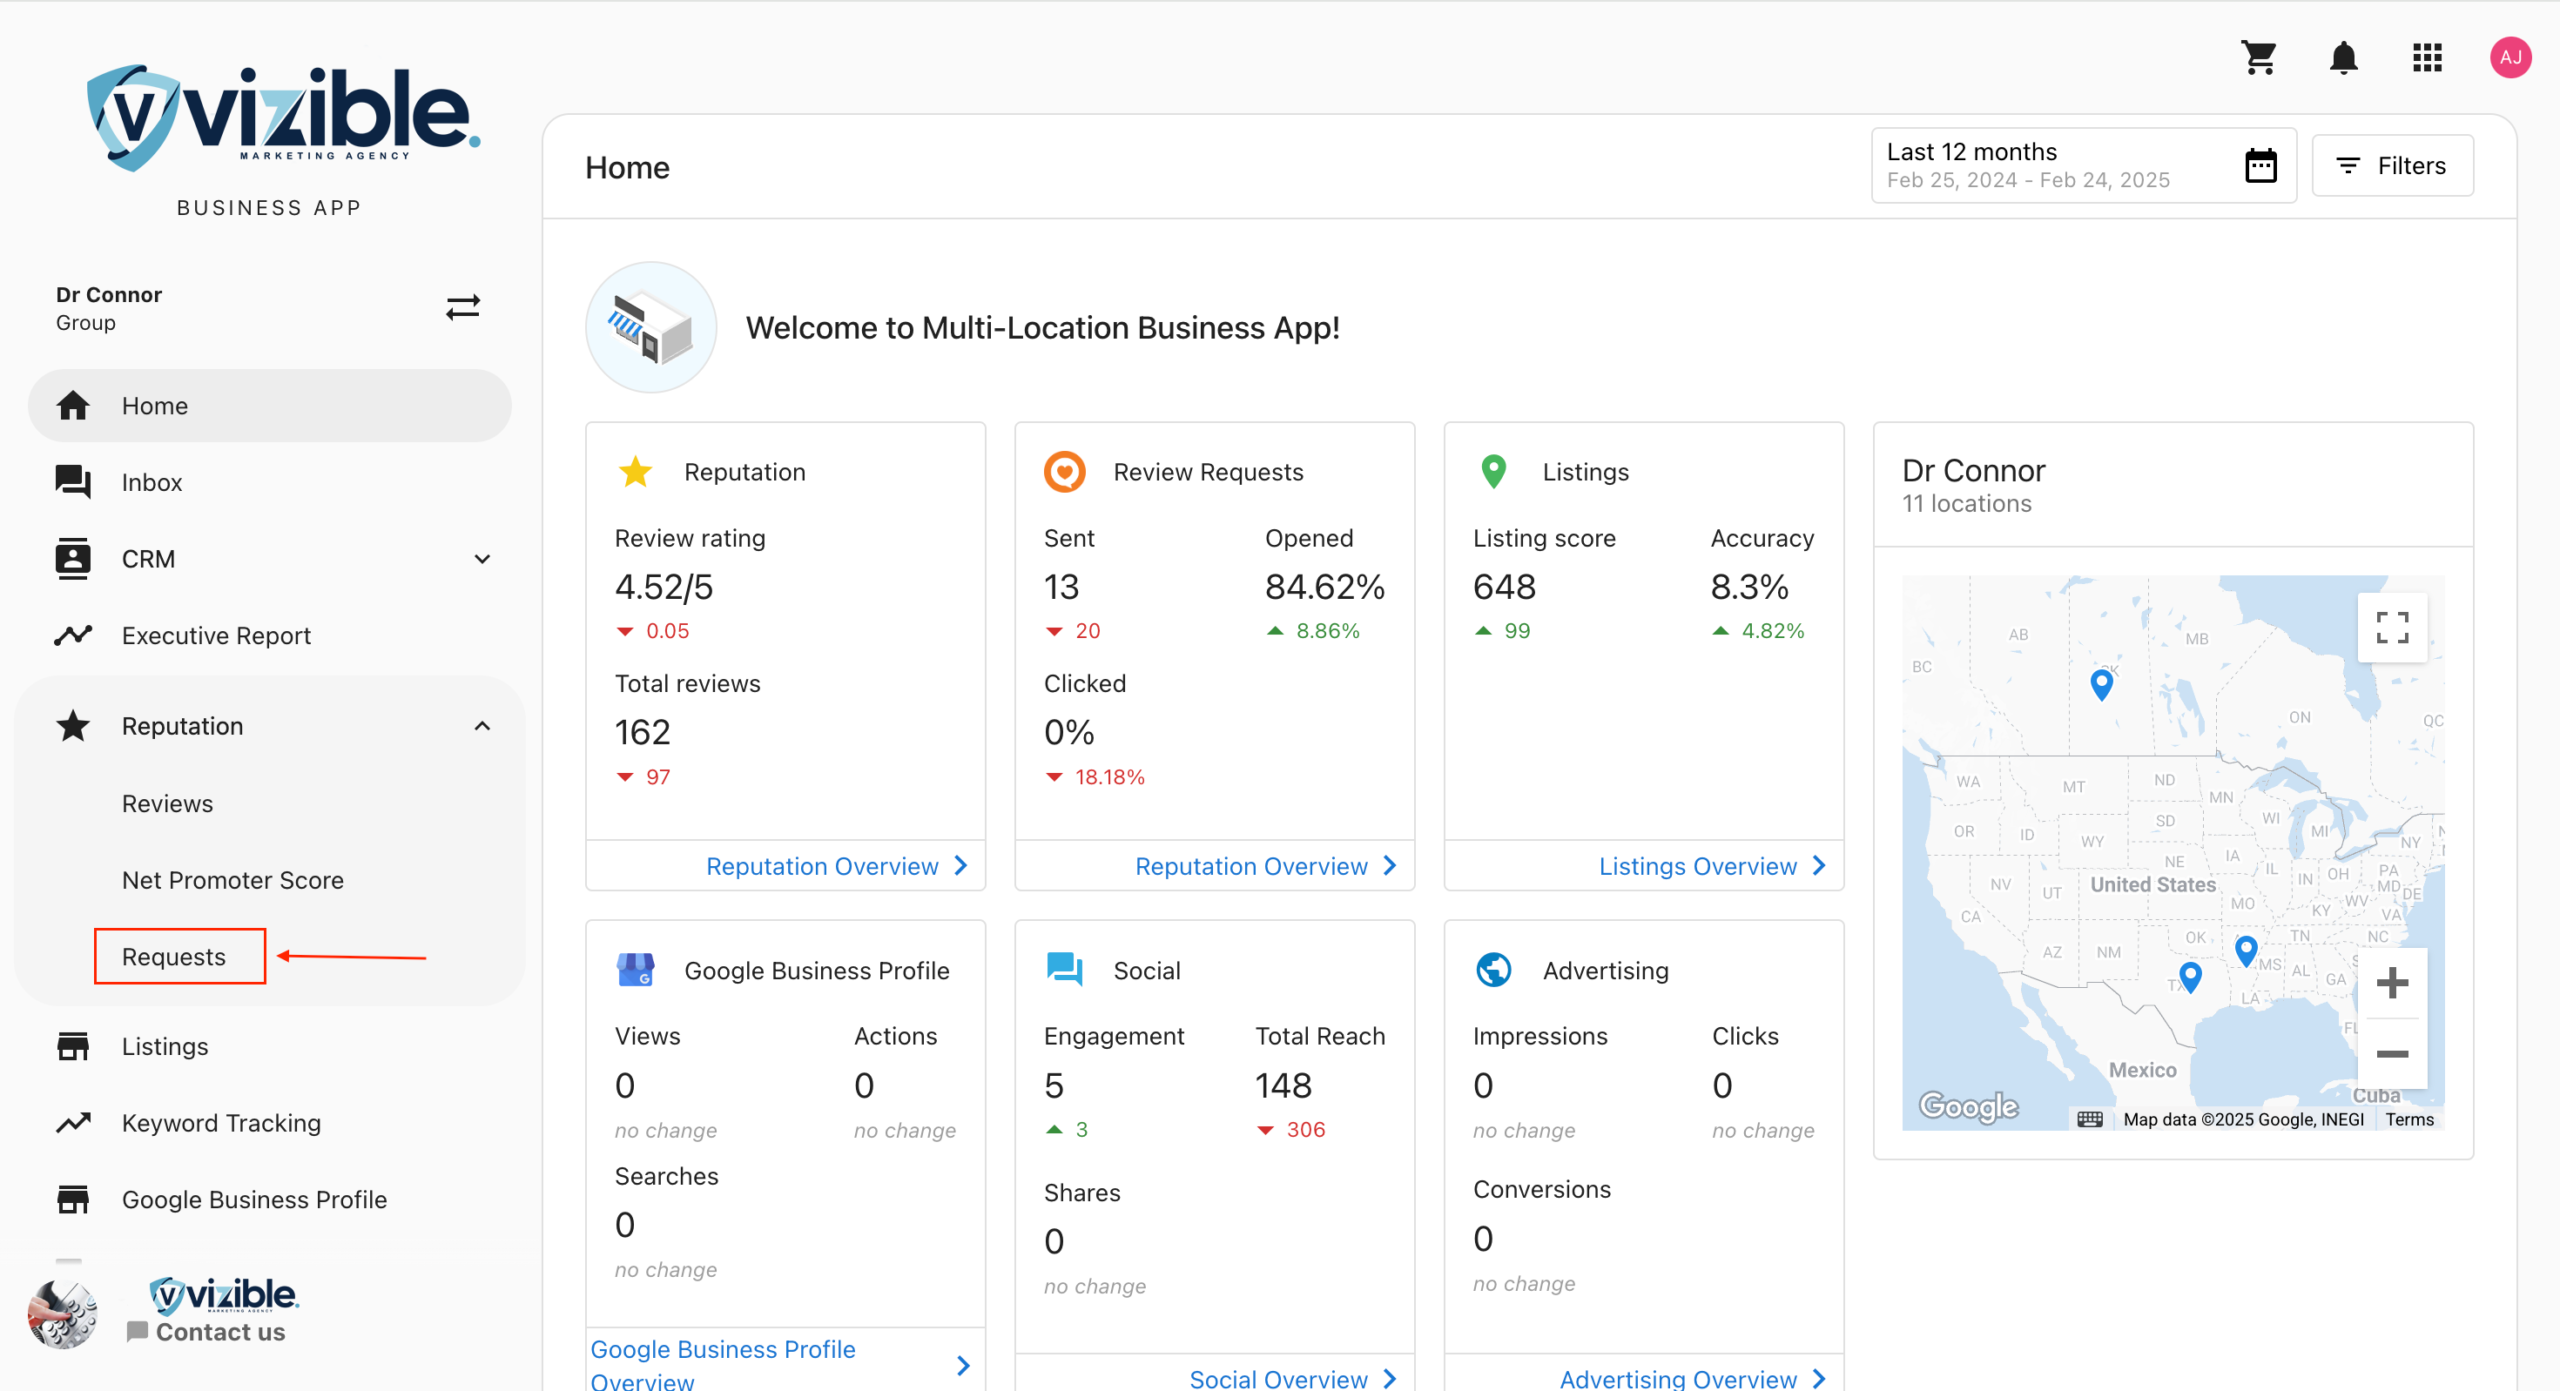
Task: Open notifications bell
Action: (x=2343, y=58)
